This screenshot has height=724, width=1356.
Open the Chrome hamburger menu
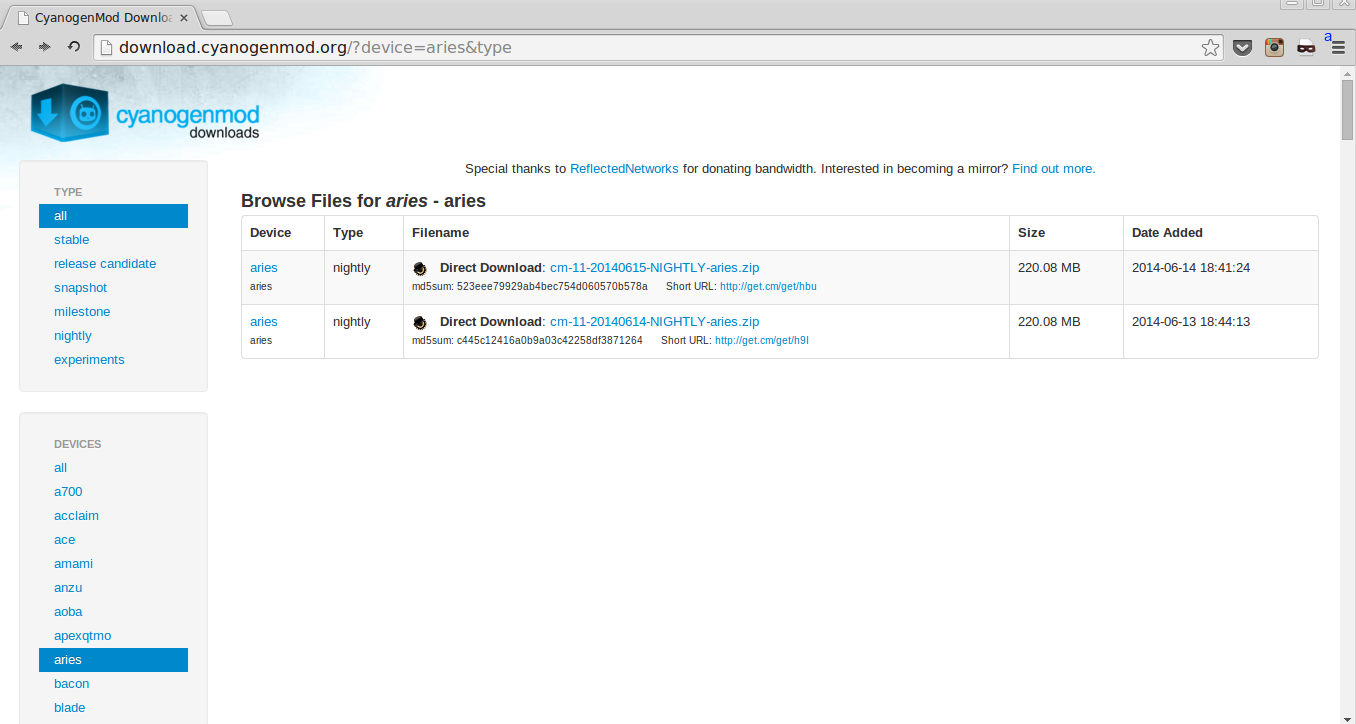[1338, 47]
